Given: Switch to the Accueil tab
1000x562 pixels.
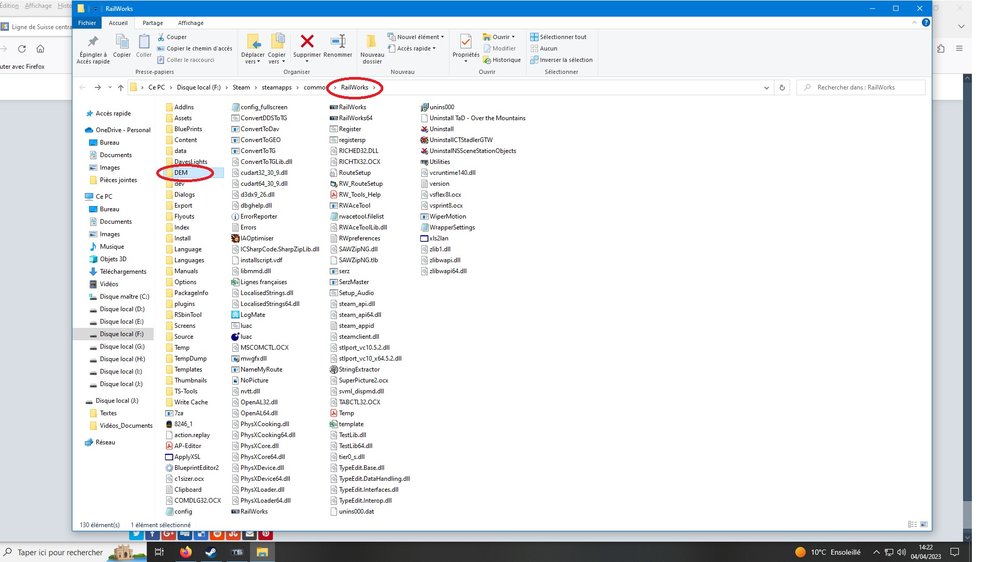Looking at the screenshot, I should coord(118,23).
